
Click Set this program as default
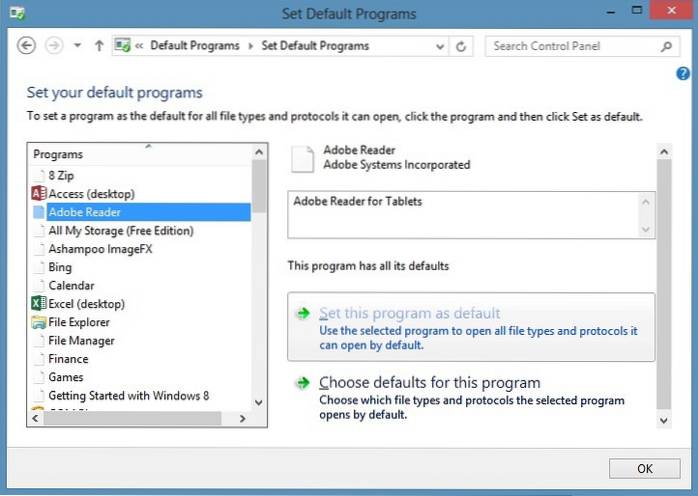[409, 313]
